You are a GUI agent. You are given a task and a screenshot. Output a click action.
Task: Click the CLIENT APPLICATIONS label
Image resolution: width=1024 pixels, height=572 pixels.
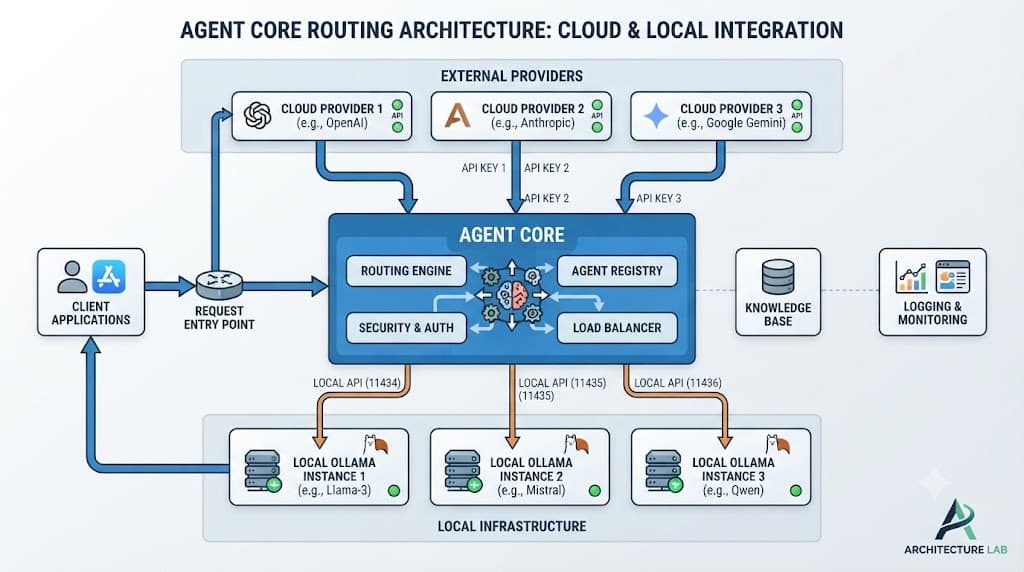pyautogui.click(x=91, y=313)
